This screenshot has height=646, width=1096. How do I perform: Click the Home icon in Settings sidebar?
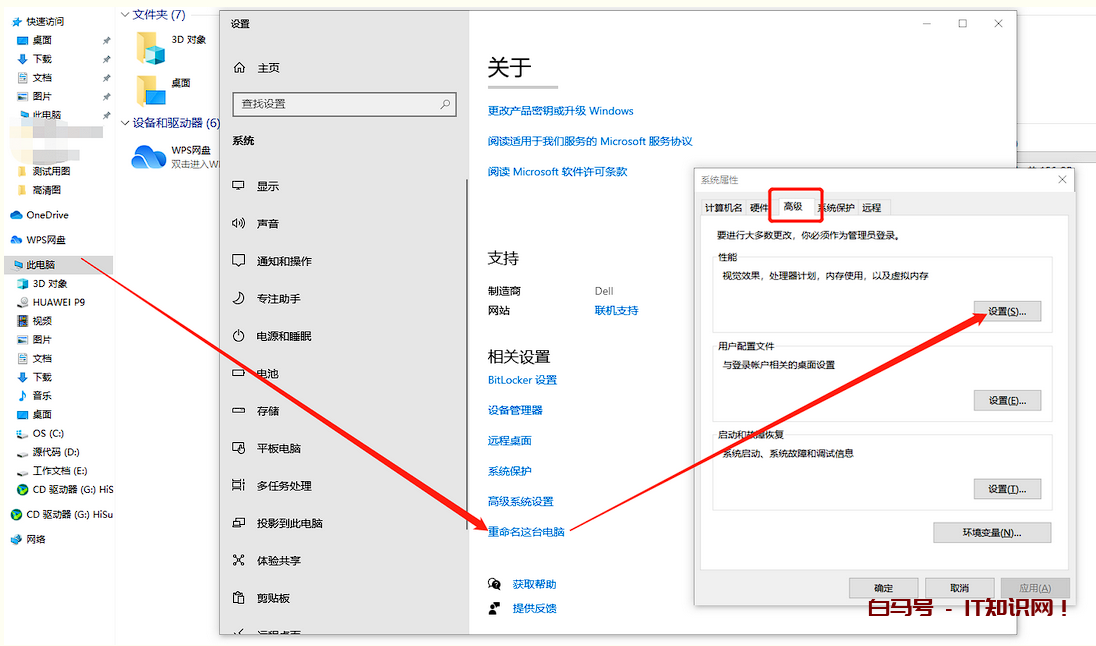pyautogui.click(x=239, y=68)
